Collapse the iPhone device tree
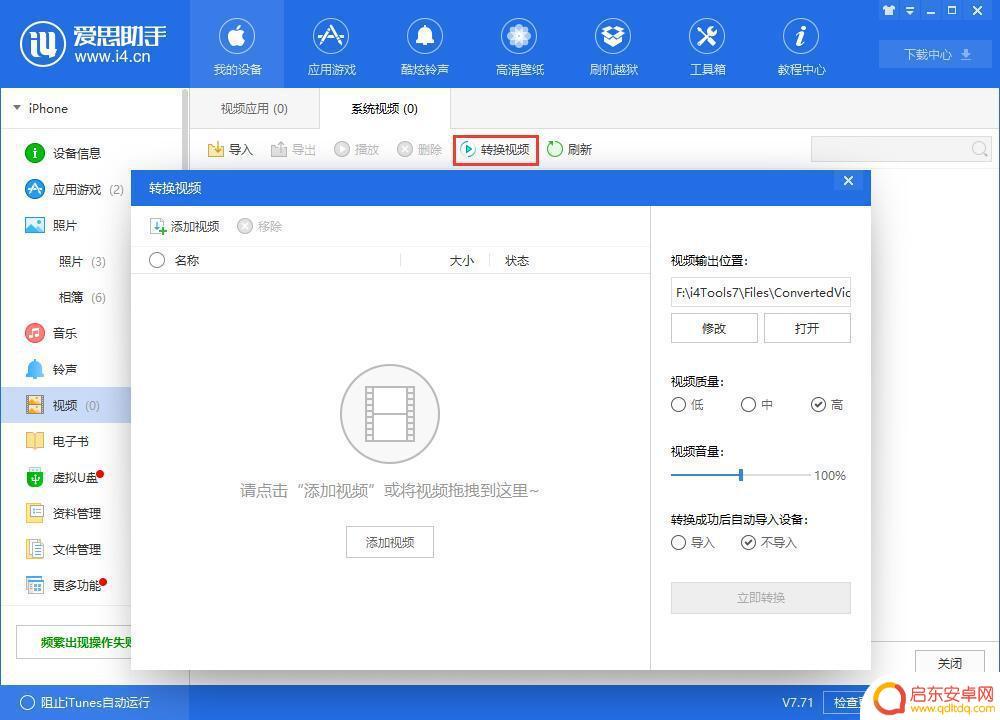The image size is (1000, 720). click(17, 108)
